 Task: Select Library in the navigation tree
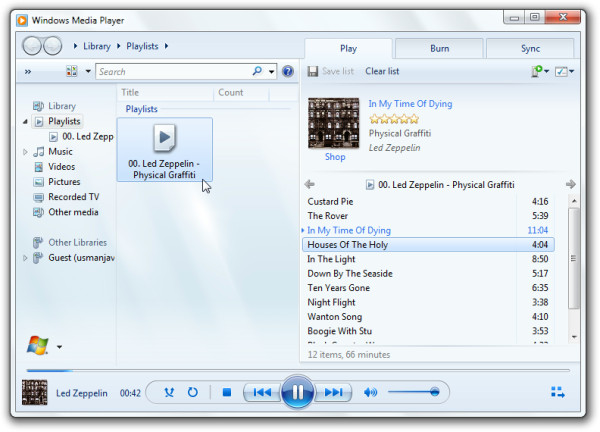pyautogui.click(x=62, y=106)
